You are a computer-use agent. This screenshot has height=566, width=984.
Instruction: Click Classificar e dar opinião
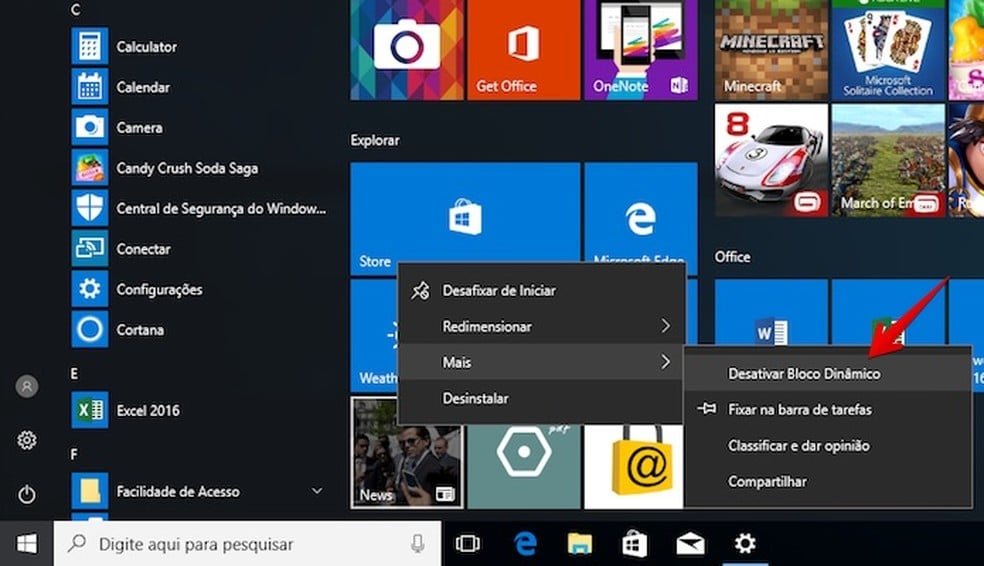798,446
